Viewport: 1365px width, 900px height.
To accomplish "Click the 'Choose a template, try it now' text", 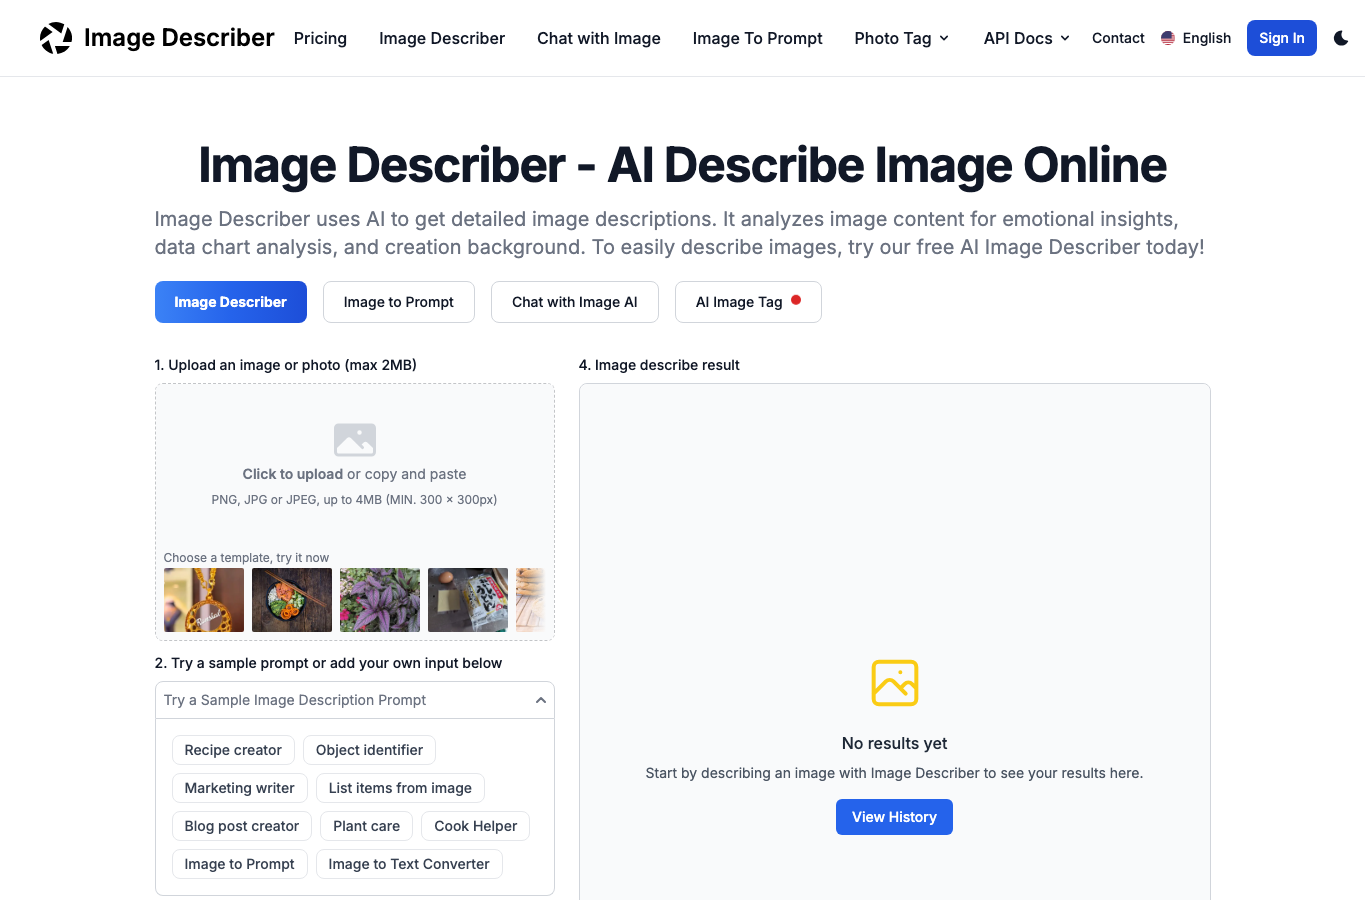I will tap(246, 558).
